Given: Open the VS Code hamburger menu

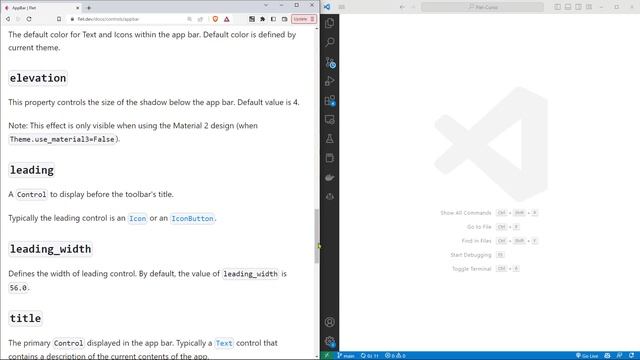Looking at the screenshot, I should (342, 7).
